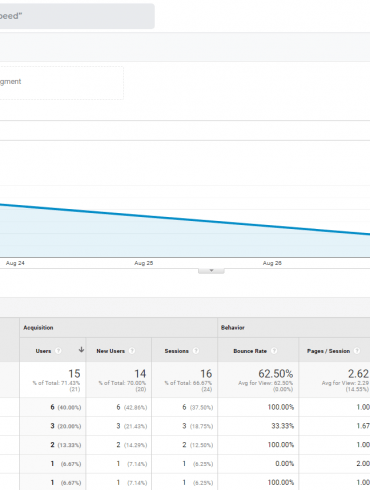This screenshot has height=490, width=370.
Task: Click the Behavior group header
Action: click(233, 328)
